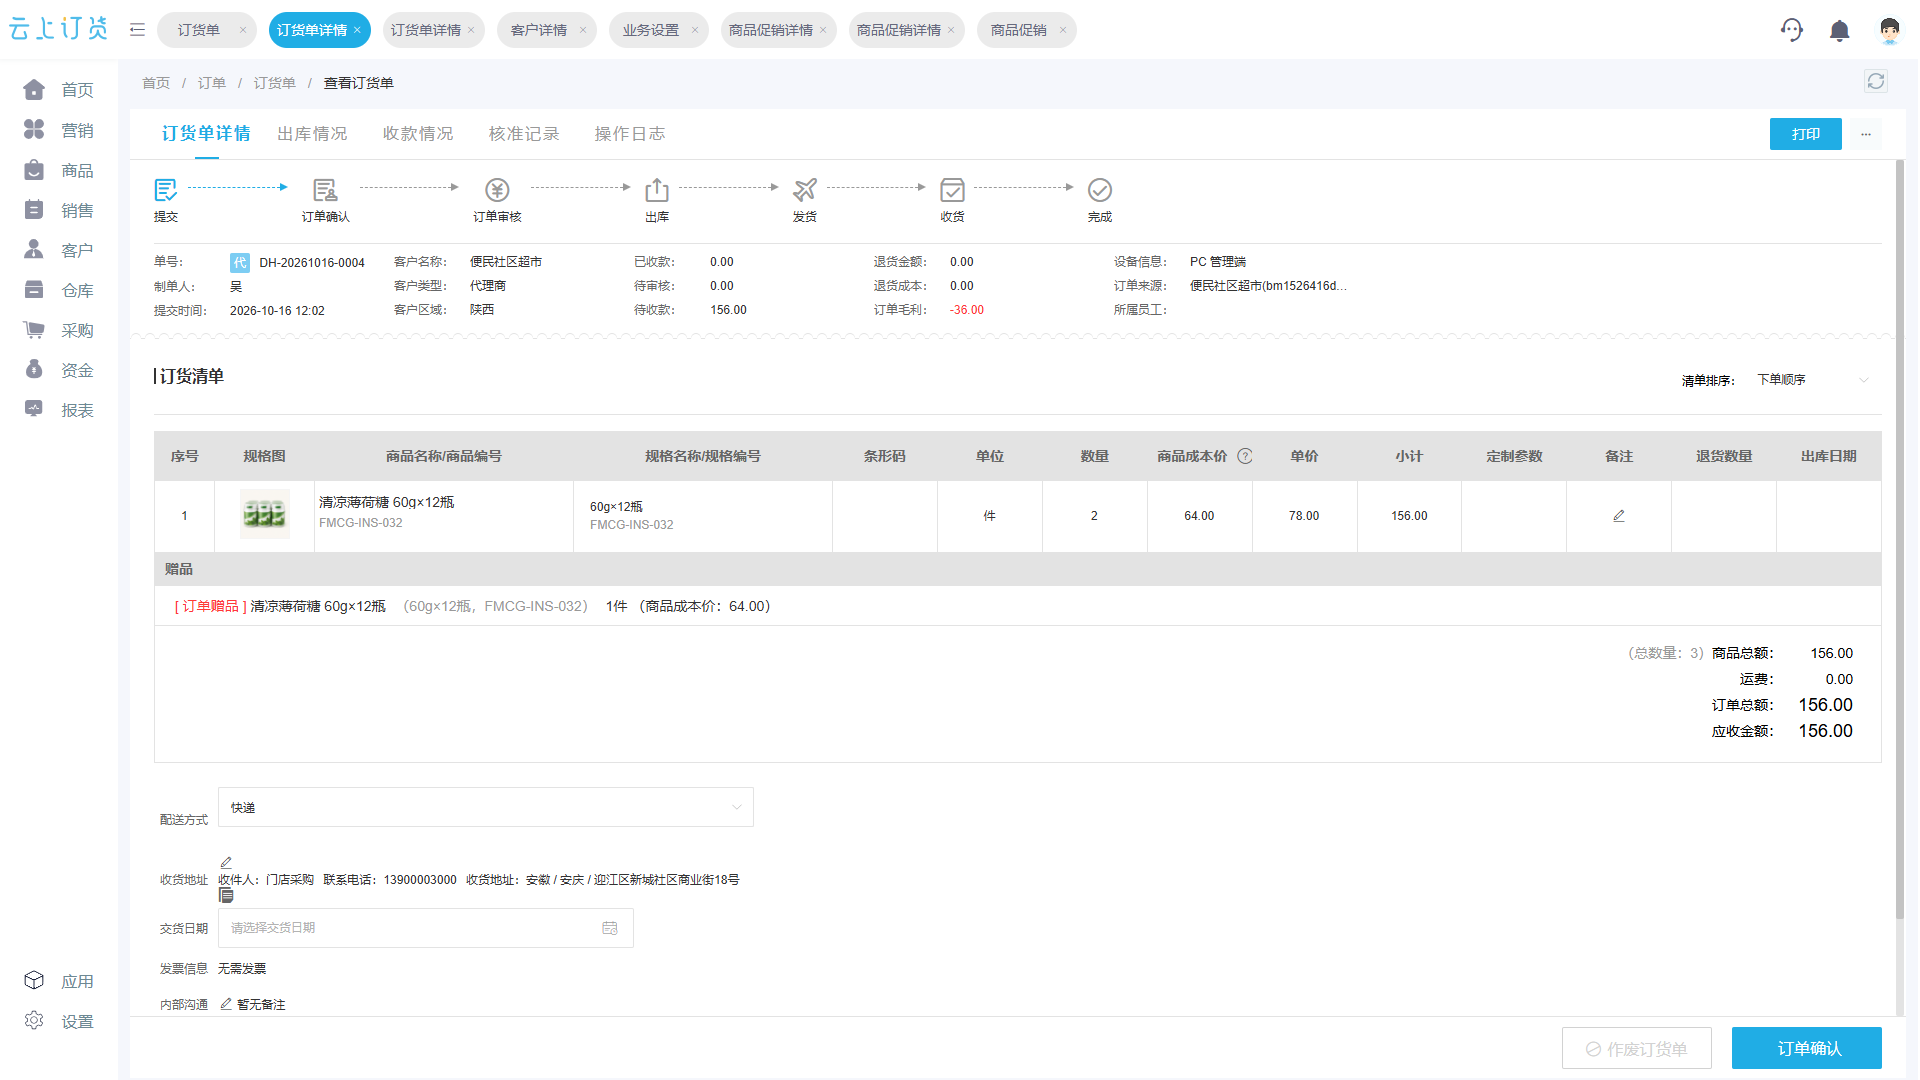The height and width of the screenshot is (1080, 1920).
Task: Open 销售 in the sidebar
Action: (x=59, y=210)
